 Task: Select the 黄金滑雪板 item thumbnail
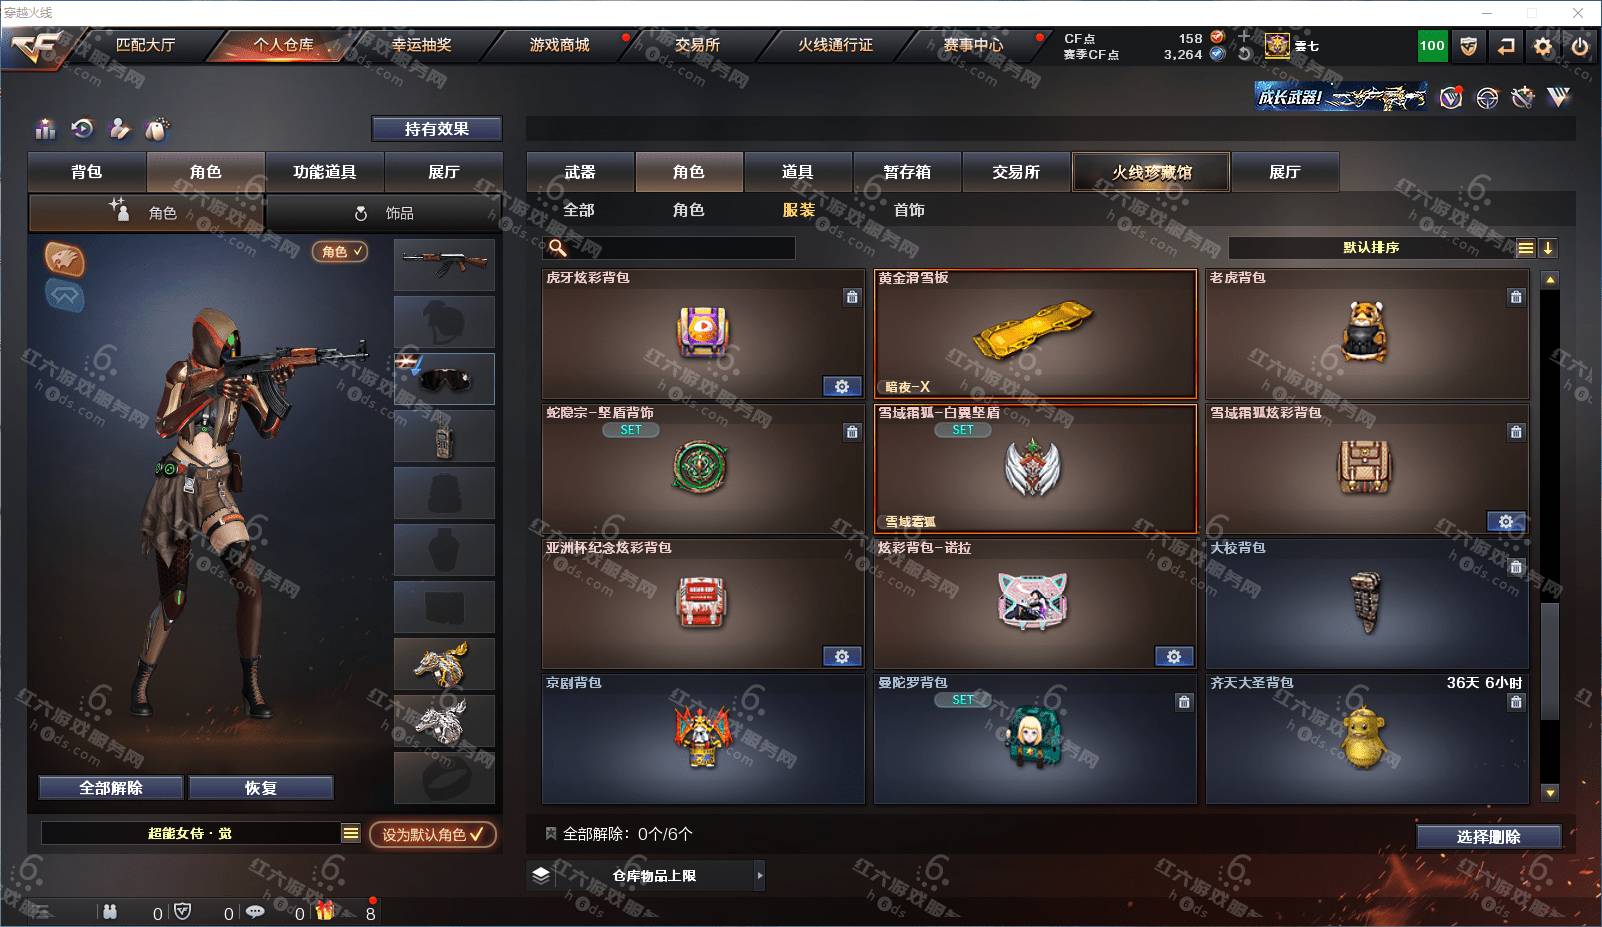pos(1035,334)
